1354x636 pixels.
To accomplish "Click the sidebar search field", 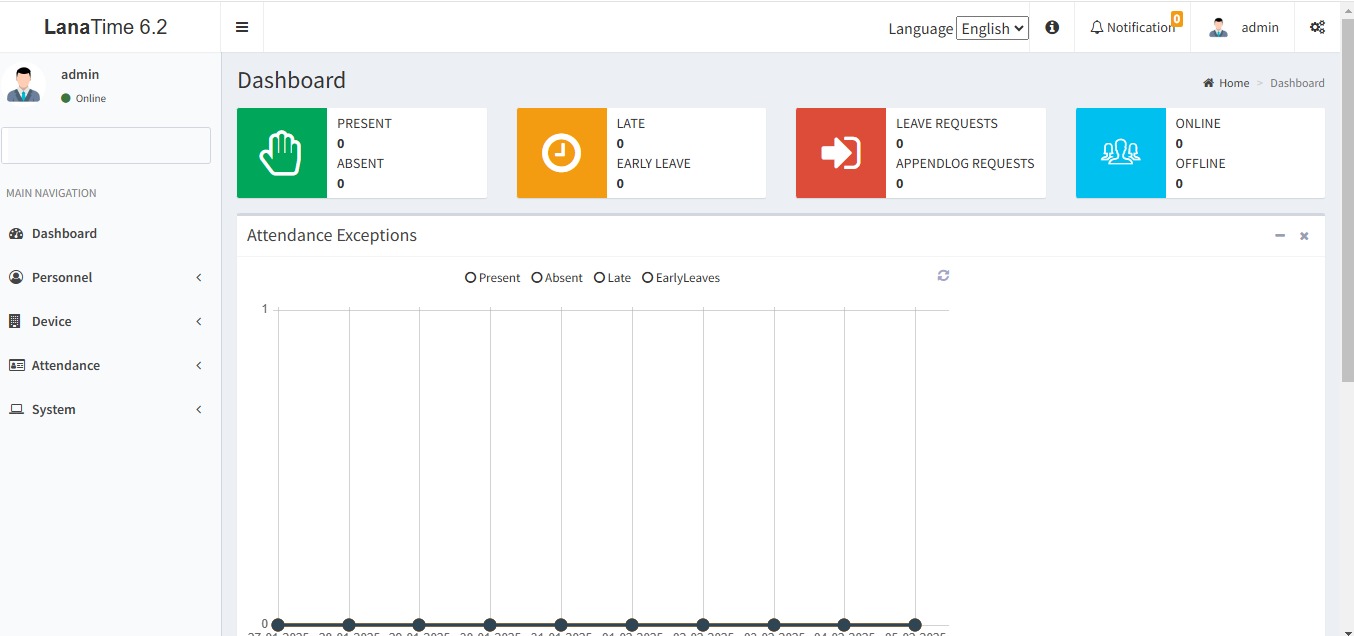I will pos(106,145).
